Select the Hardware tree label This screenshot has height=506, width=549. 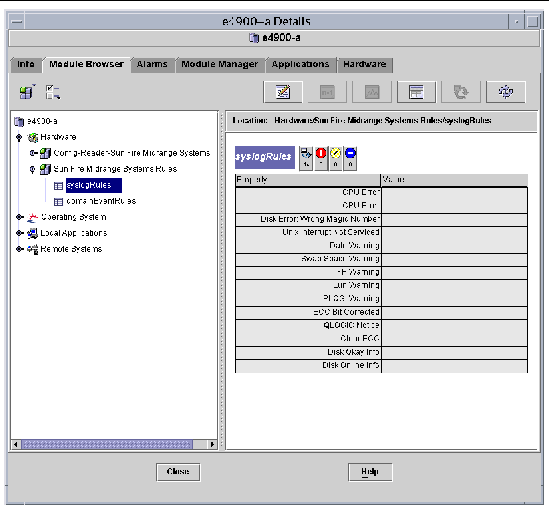point(58,137)
